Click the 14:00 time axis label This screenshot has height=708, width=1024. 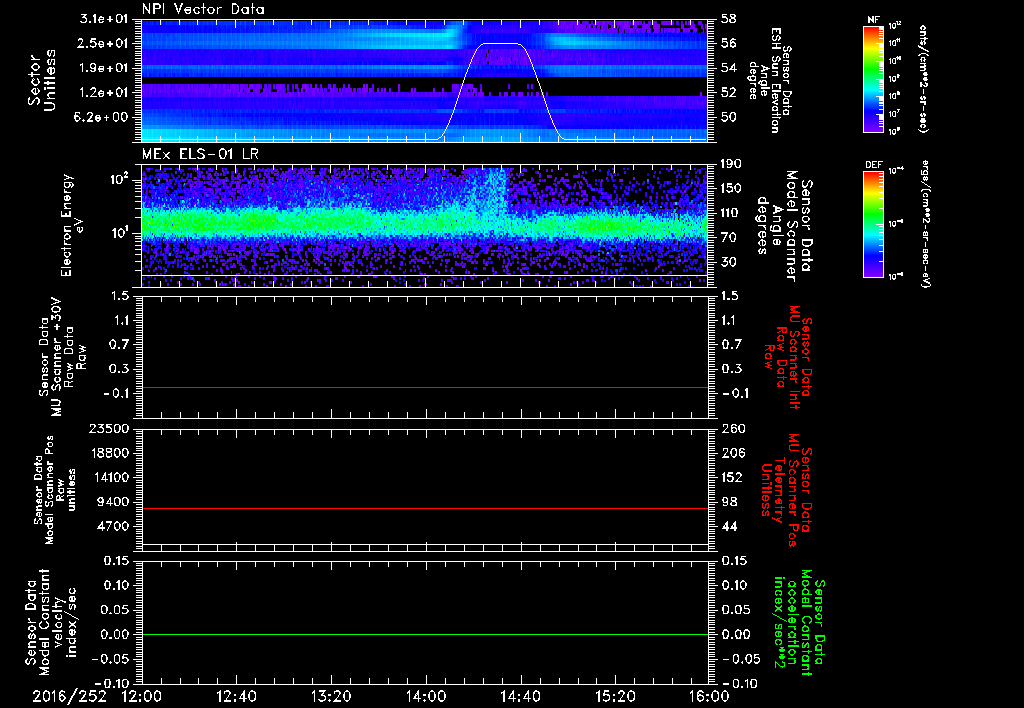coord(426,696)
